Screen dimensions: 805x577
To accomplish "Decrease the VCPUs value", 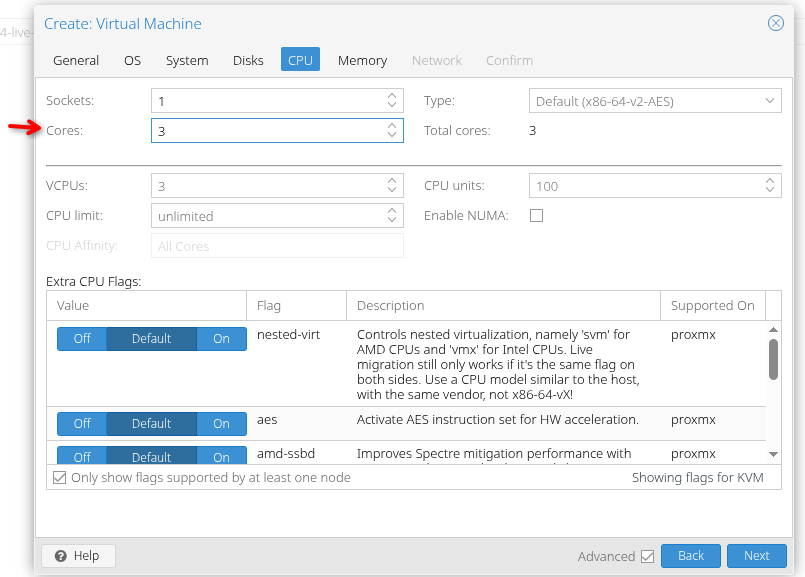I will click(x=392, y=190).
